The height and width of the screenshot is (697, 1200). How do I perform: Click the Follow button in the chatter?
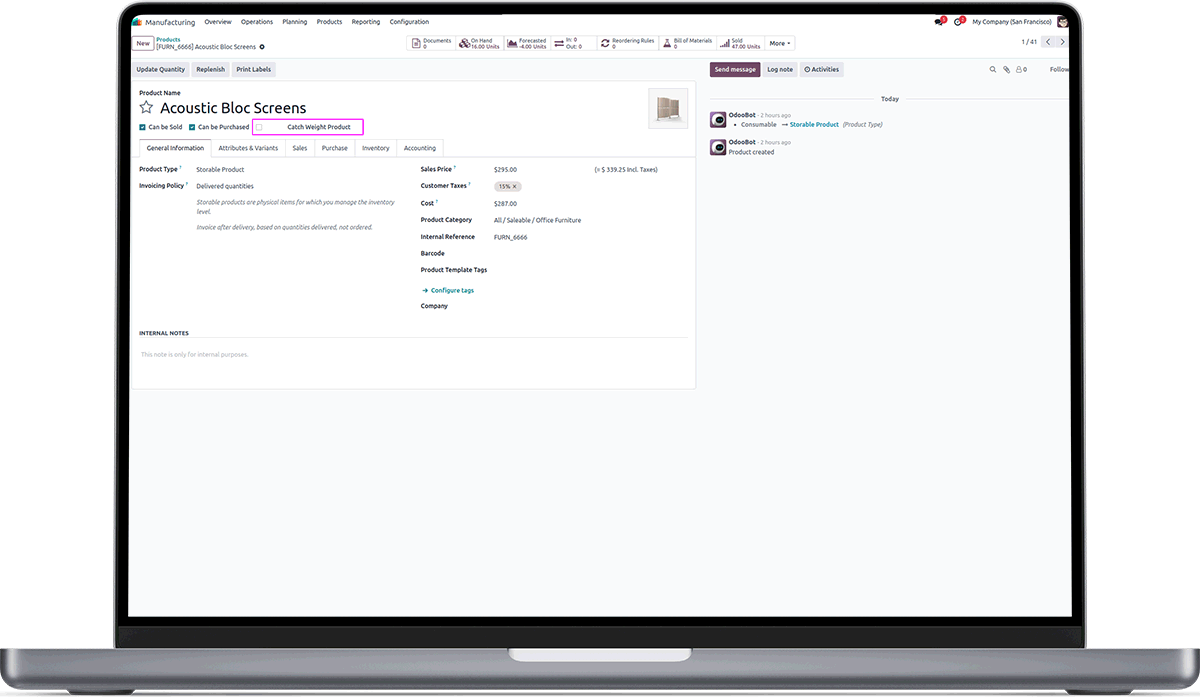[1059, 70]
